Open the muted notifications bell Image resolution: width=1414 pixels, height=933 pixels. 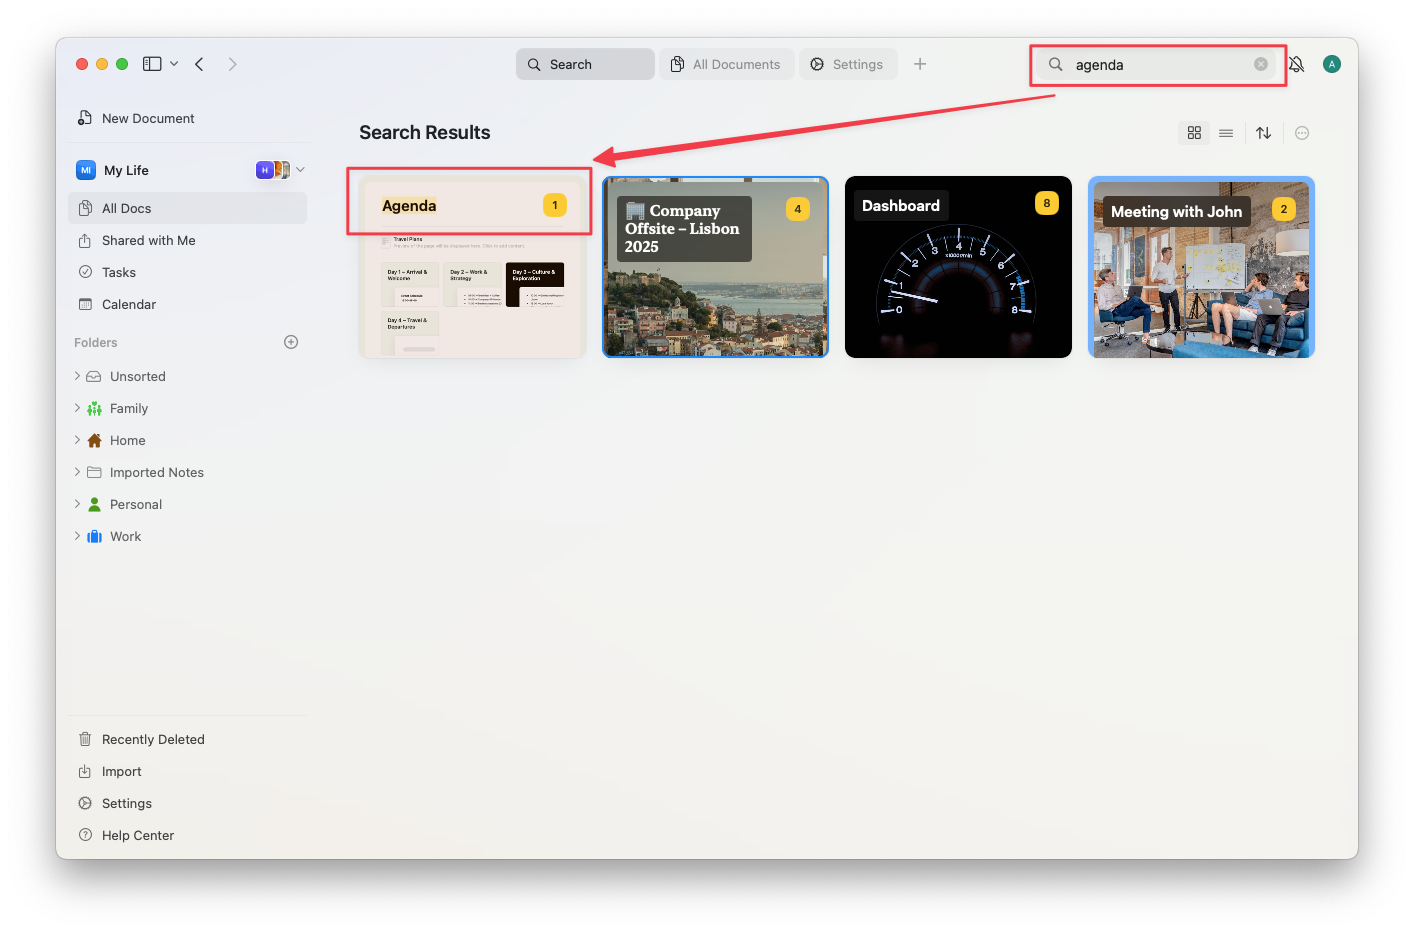tap(1296, 64)
